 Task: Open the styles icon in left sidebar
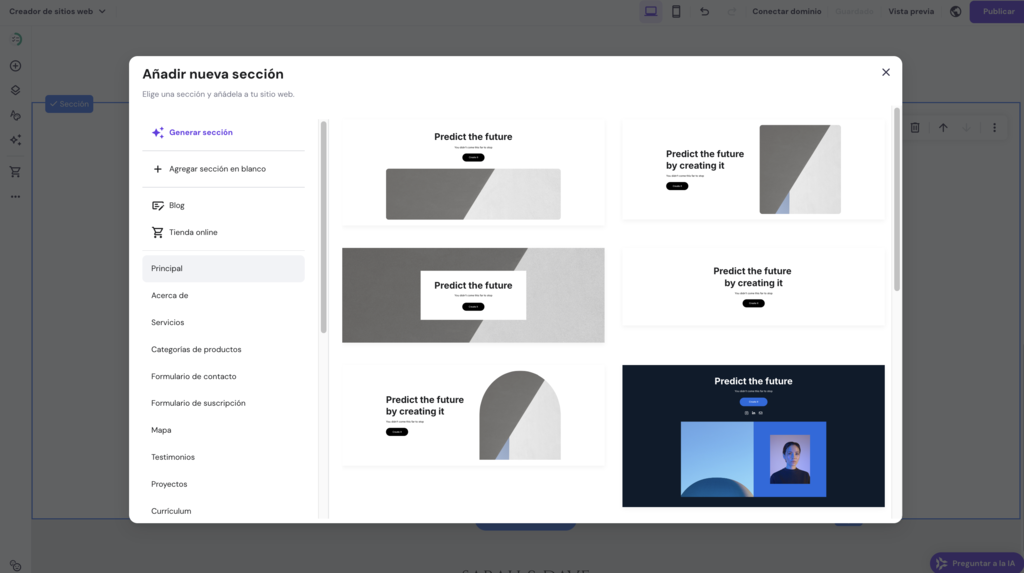tap(16, 115)
